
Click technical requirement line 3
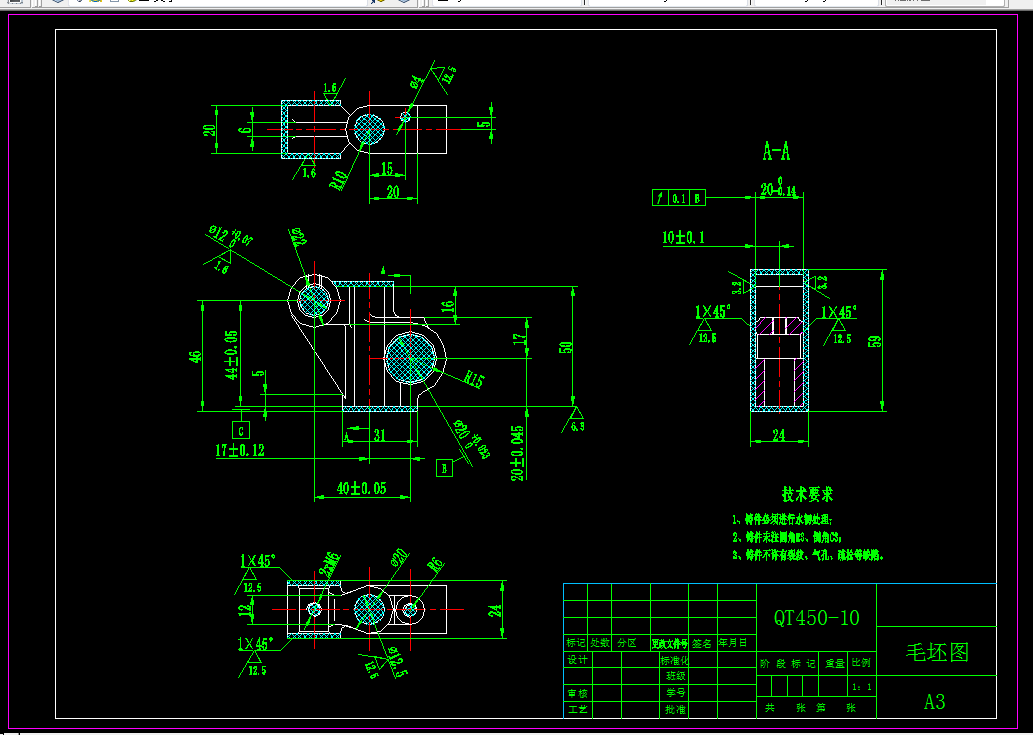(x=808, y=555)
